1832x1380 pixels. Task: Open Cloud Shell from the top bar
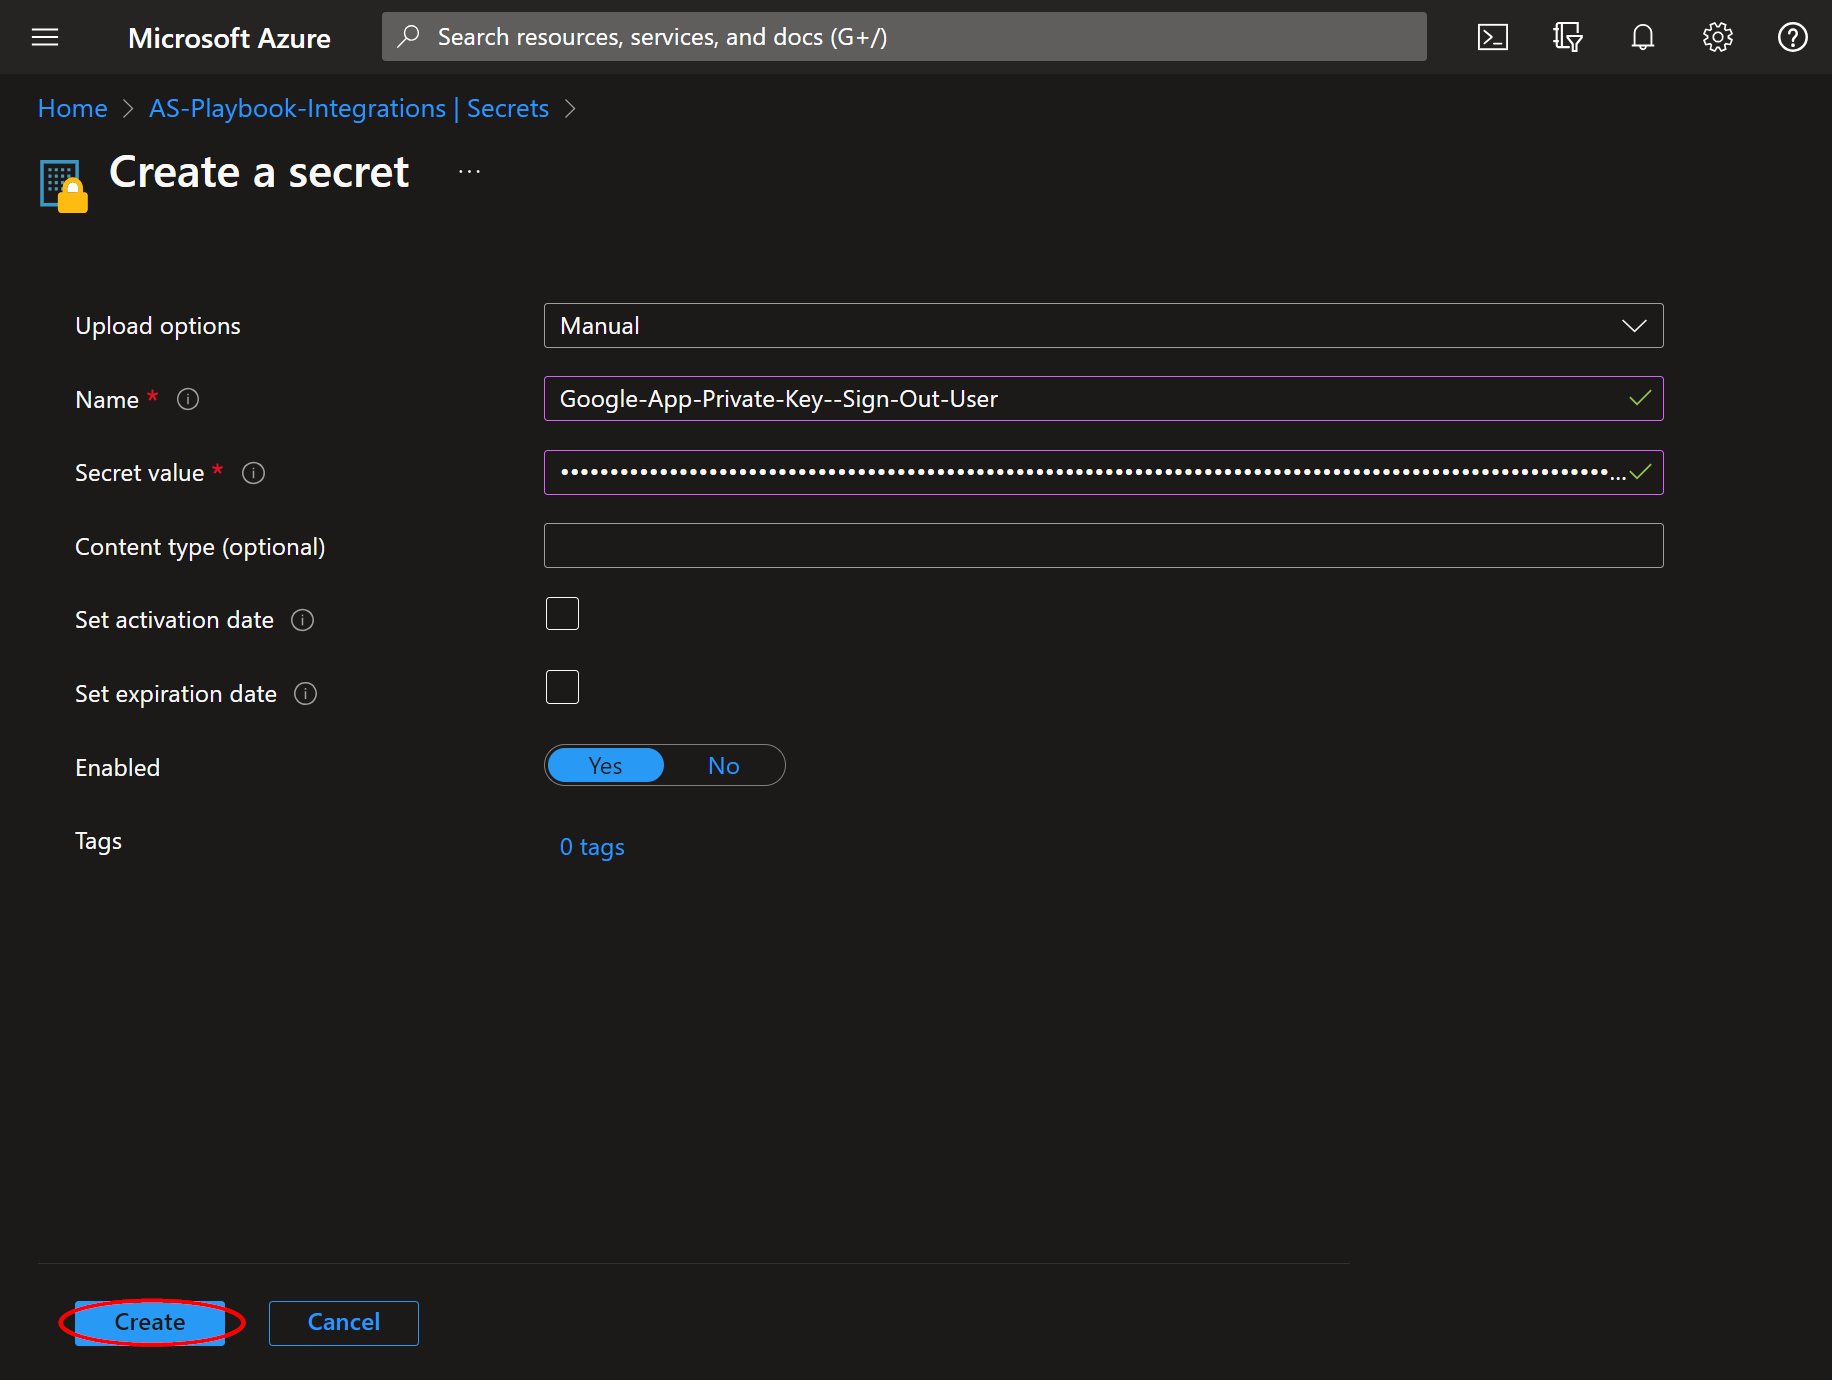(x=1492, y=37)
